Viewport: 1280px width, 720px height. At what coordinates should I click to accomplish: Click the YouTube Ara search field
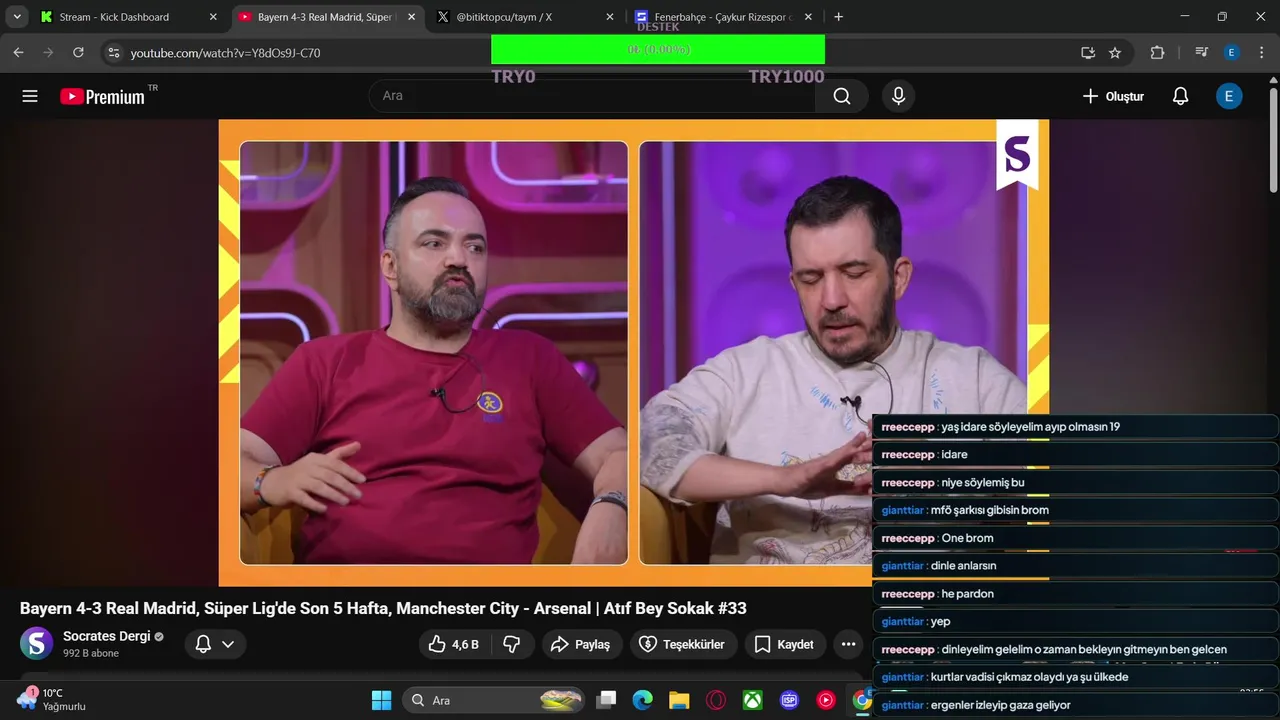592,96
